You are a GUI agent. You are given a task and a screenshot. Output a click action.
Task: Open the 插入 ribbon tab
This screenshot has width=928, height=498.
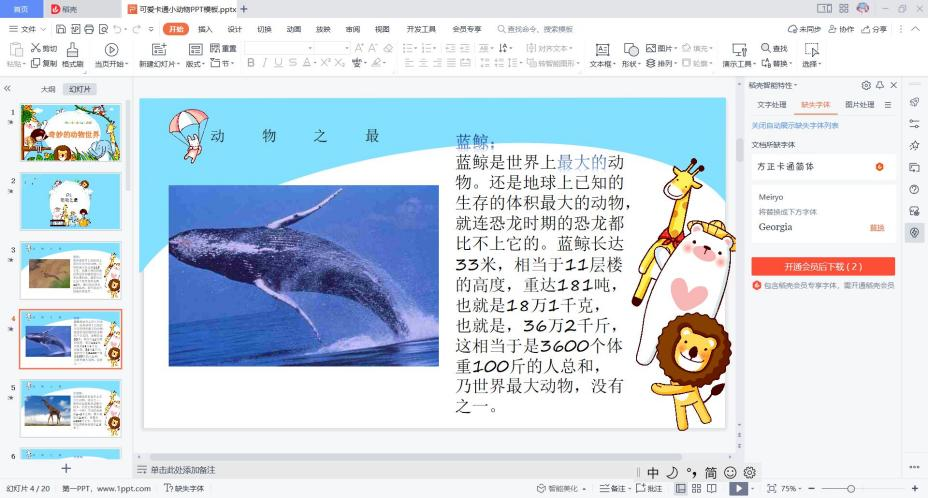[205, 29]
